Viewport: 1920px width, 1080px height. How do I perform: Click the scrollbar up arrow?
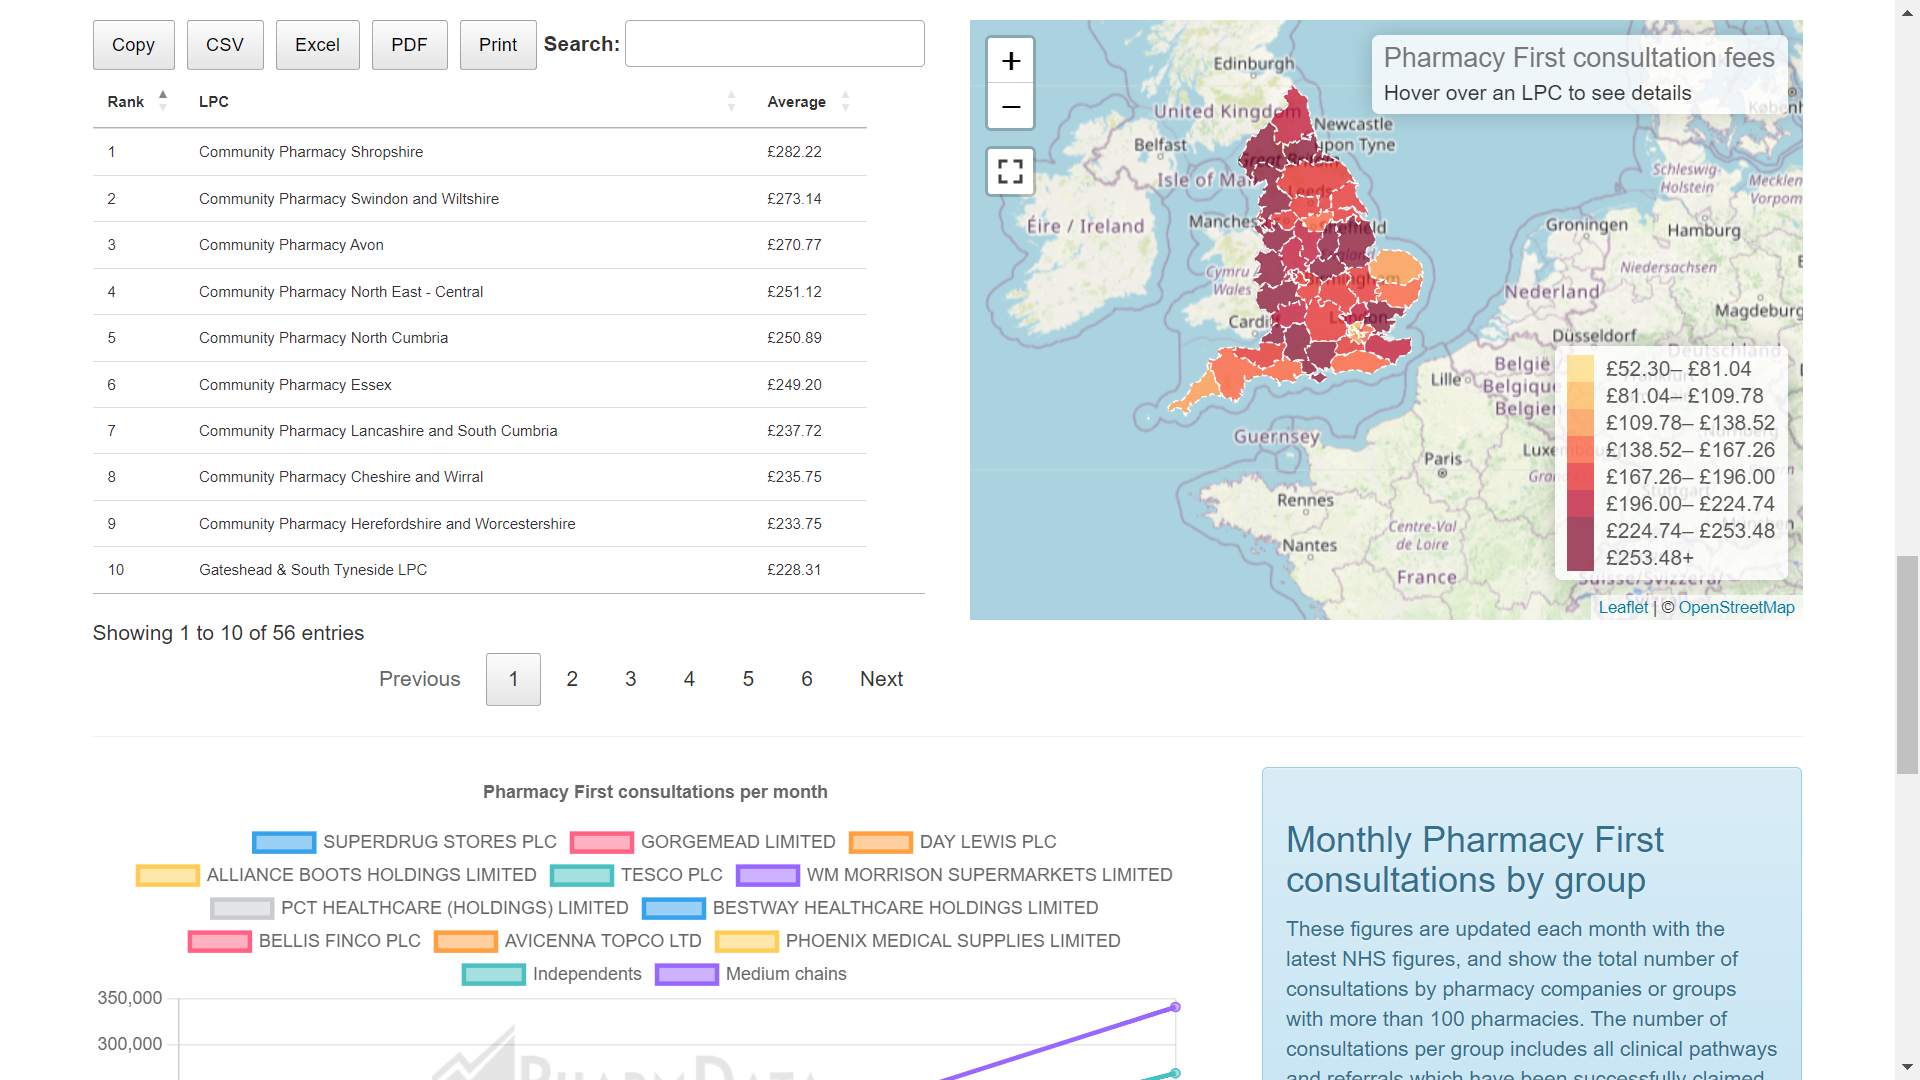[1908, 12]
